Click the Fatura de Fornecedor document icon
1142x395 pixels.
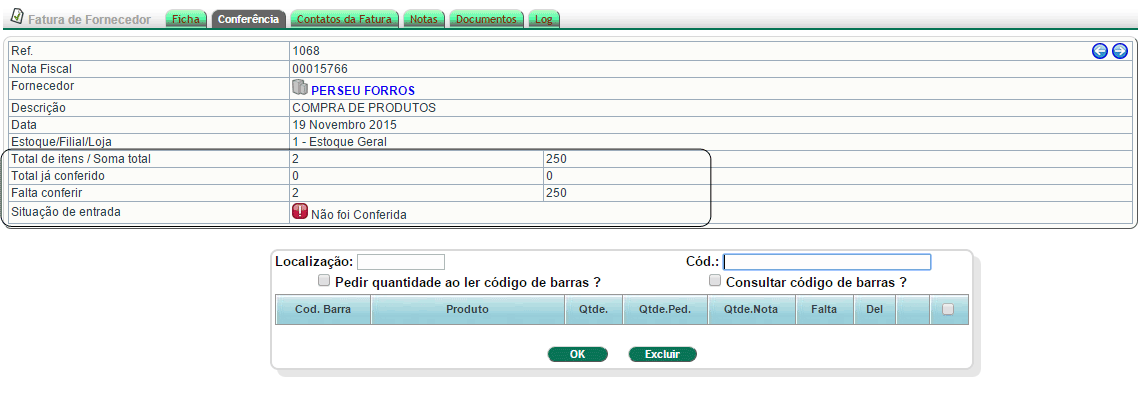pyautogui.click(x=17, y=16)
